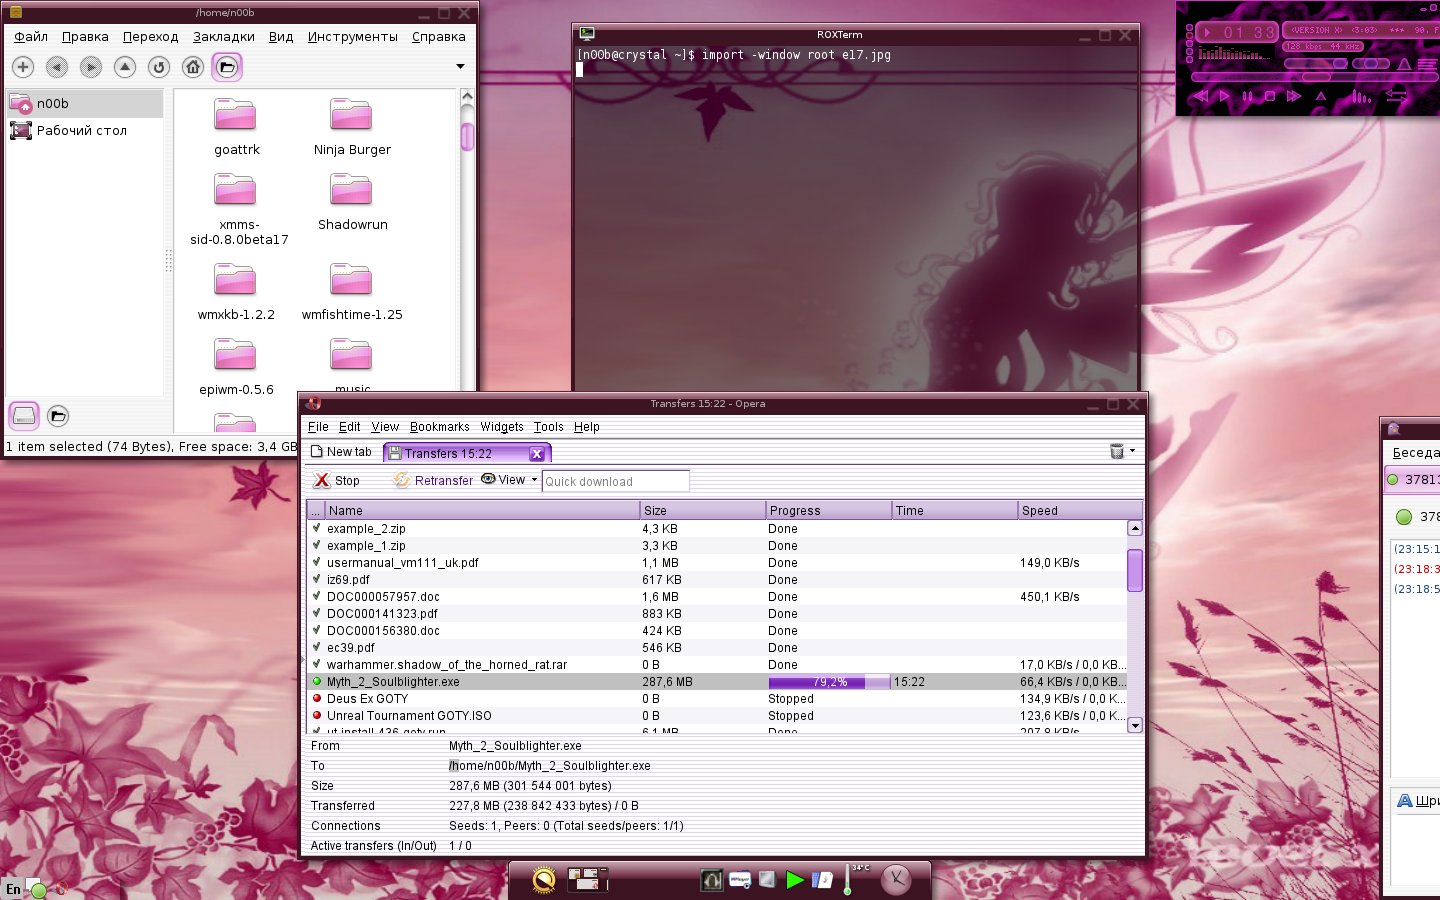Toggle XMMS repeat/shuffle arrows button
The width and height of the screenshot is (1440, 900).
point(1396,96)
